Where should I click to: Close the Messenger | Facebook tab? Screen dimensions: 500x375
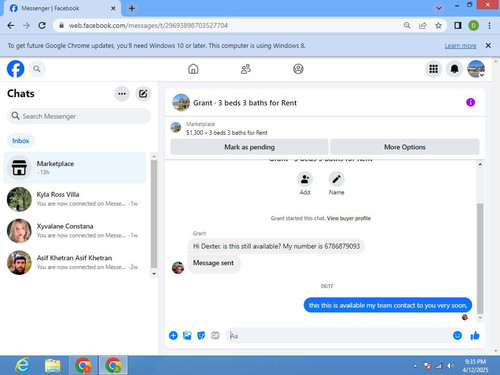[113, 8]
